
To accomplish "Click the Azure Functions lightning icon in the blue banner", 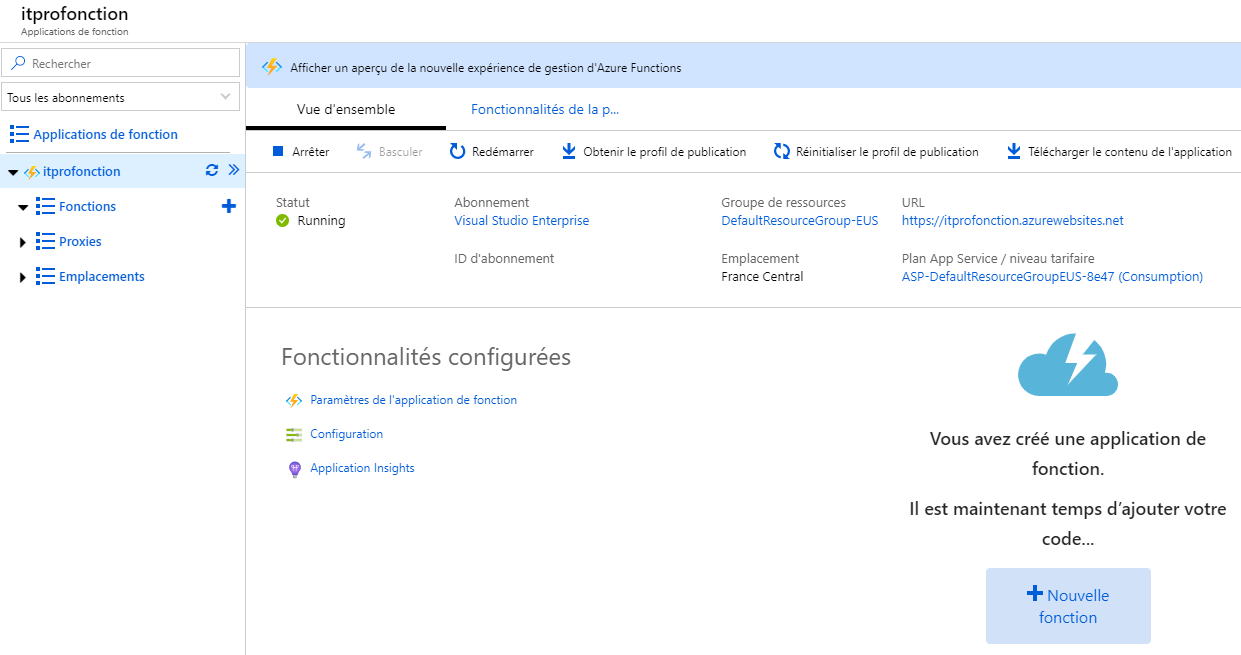I will click(272, 67).
